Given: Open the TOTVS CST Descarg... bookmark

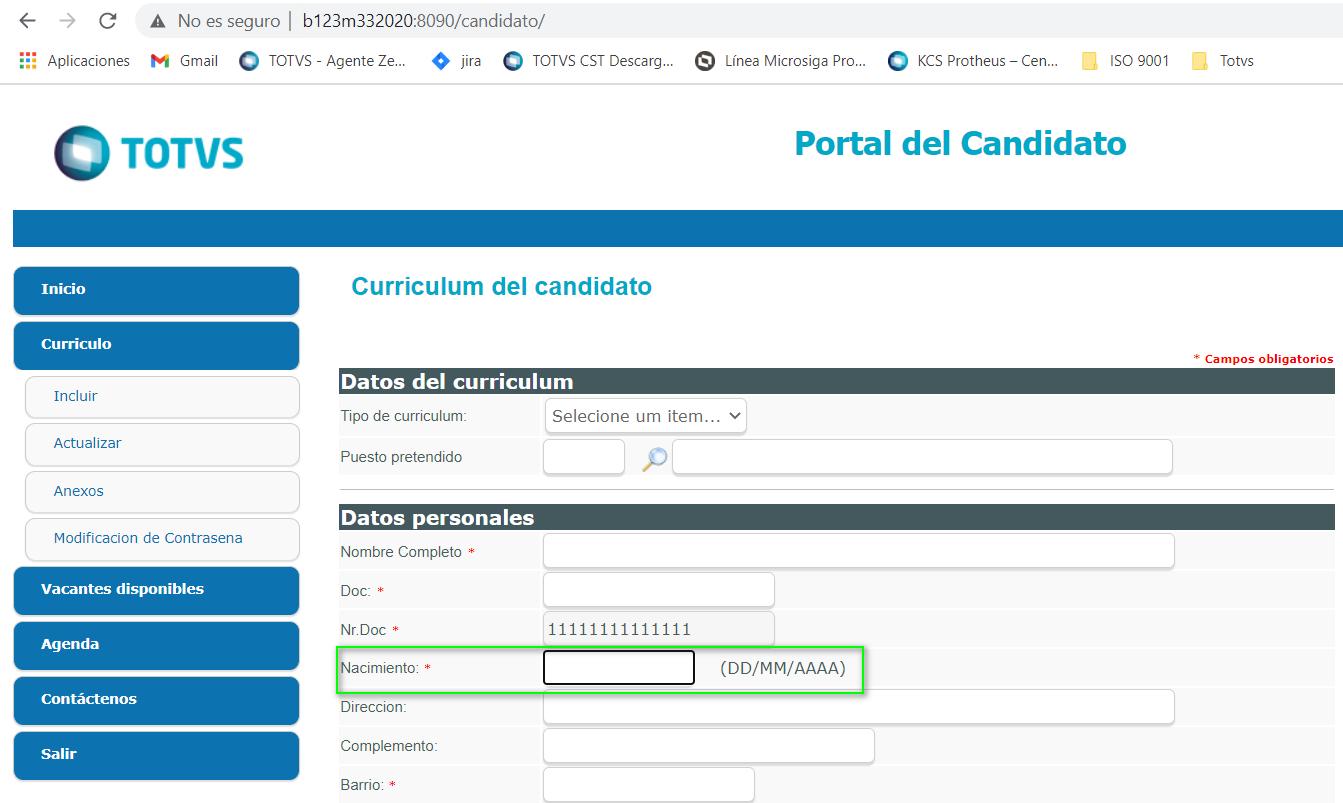Looking at the screenshot, I should coord(588,61).
